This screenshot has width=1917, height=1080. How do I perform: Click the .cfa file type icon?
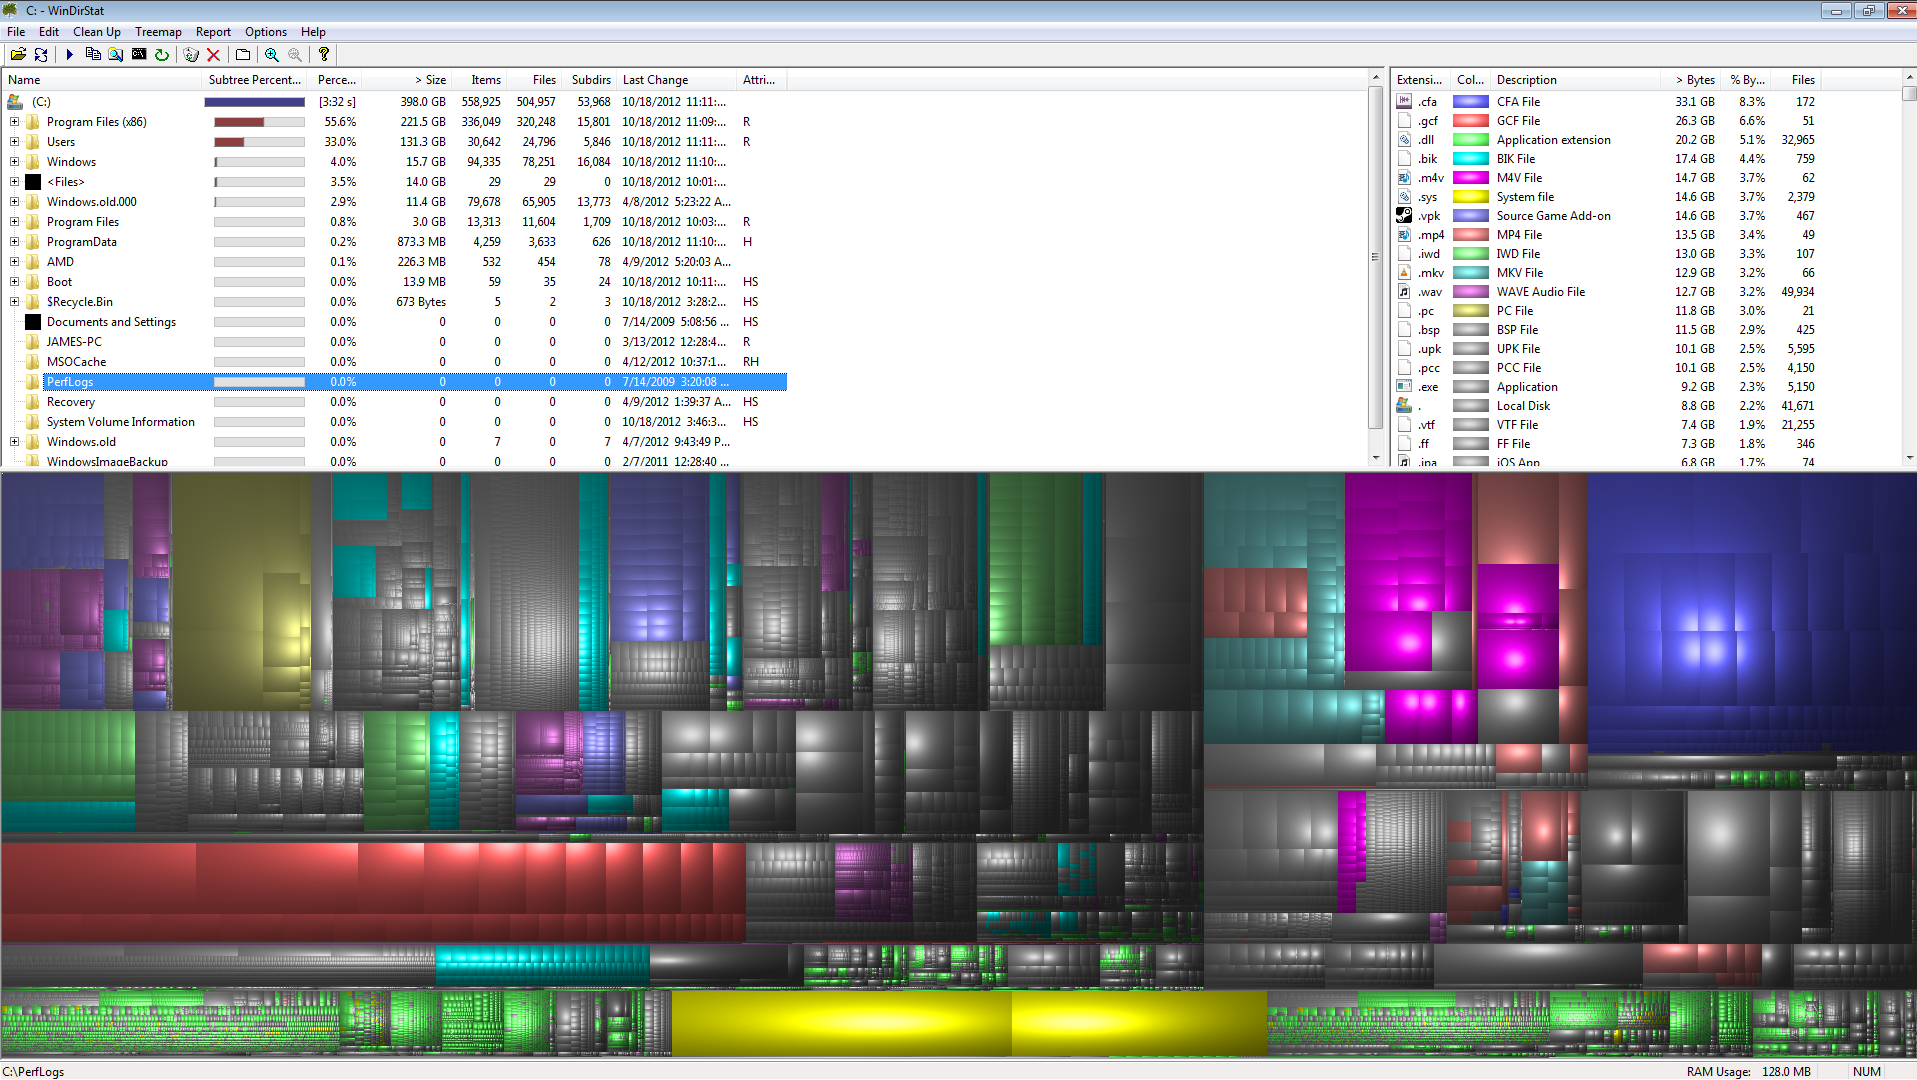pyautogui.click(x=1404, y=102)
